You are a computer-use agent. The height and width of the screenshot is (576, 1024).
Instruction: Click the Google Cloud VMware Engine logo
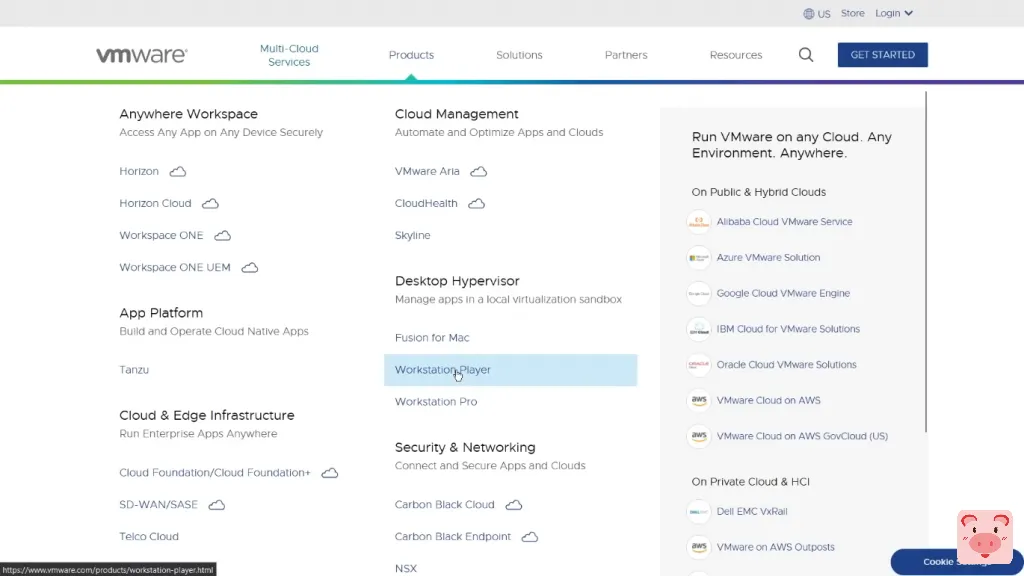tap(699, 293)
